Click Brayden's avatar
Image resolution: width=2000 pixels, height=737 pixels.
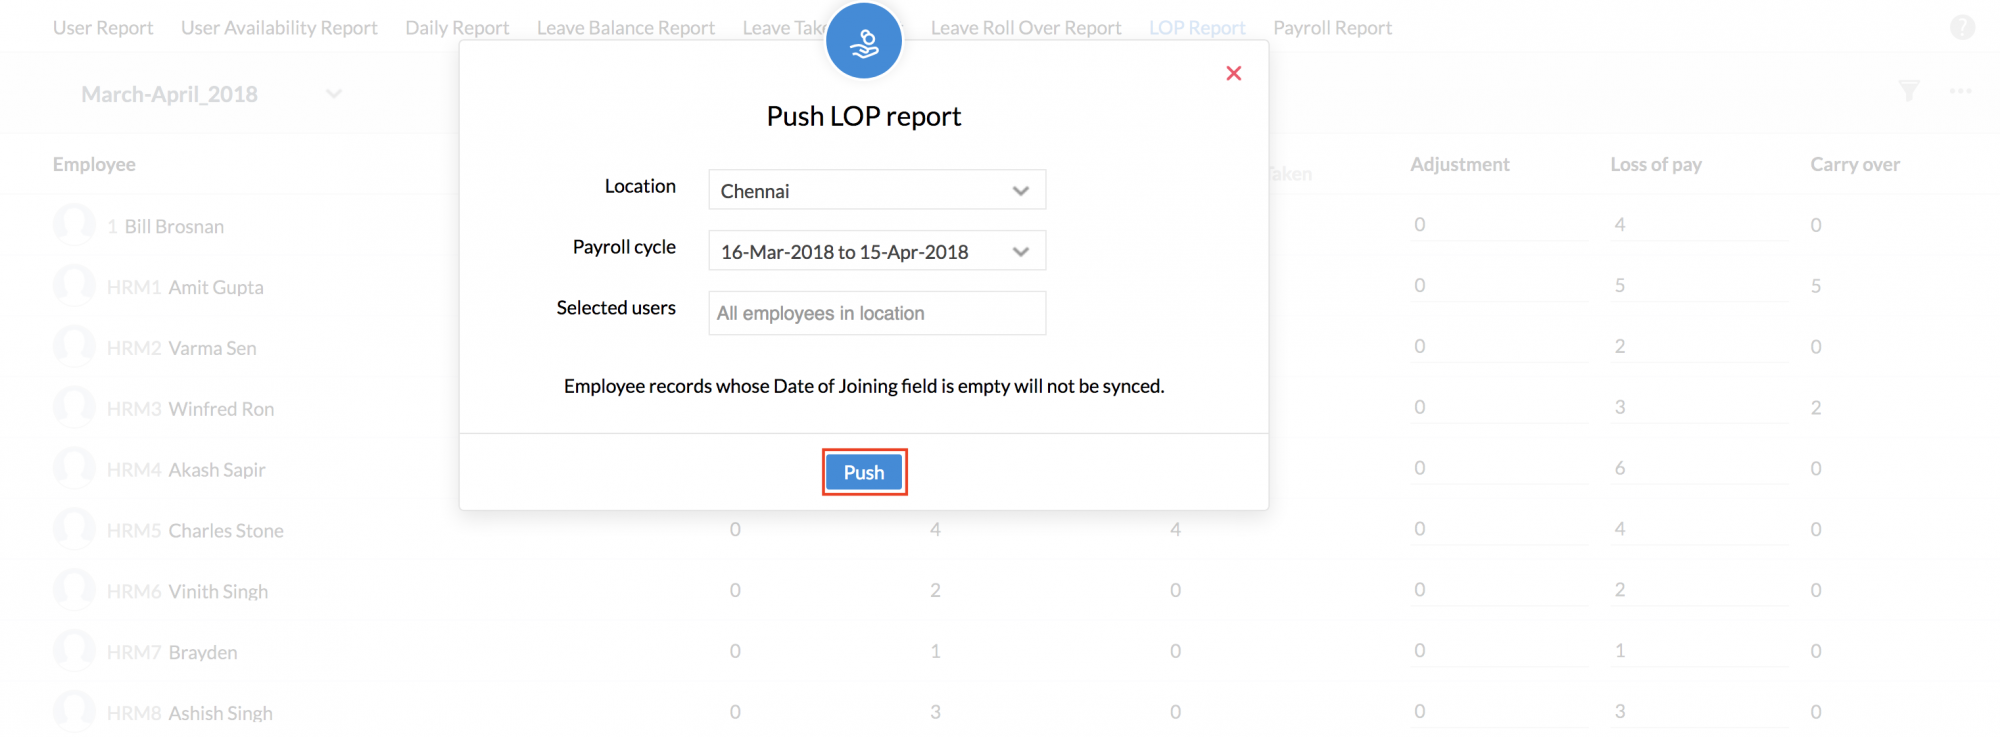[x=74, y=652]
